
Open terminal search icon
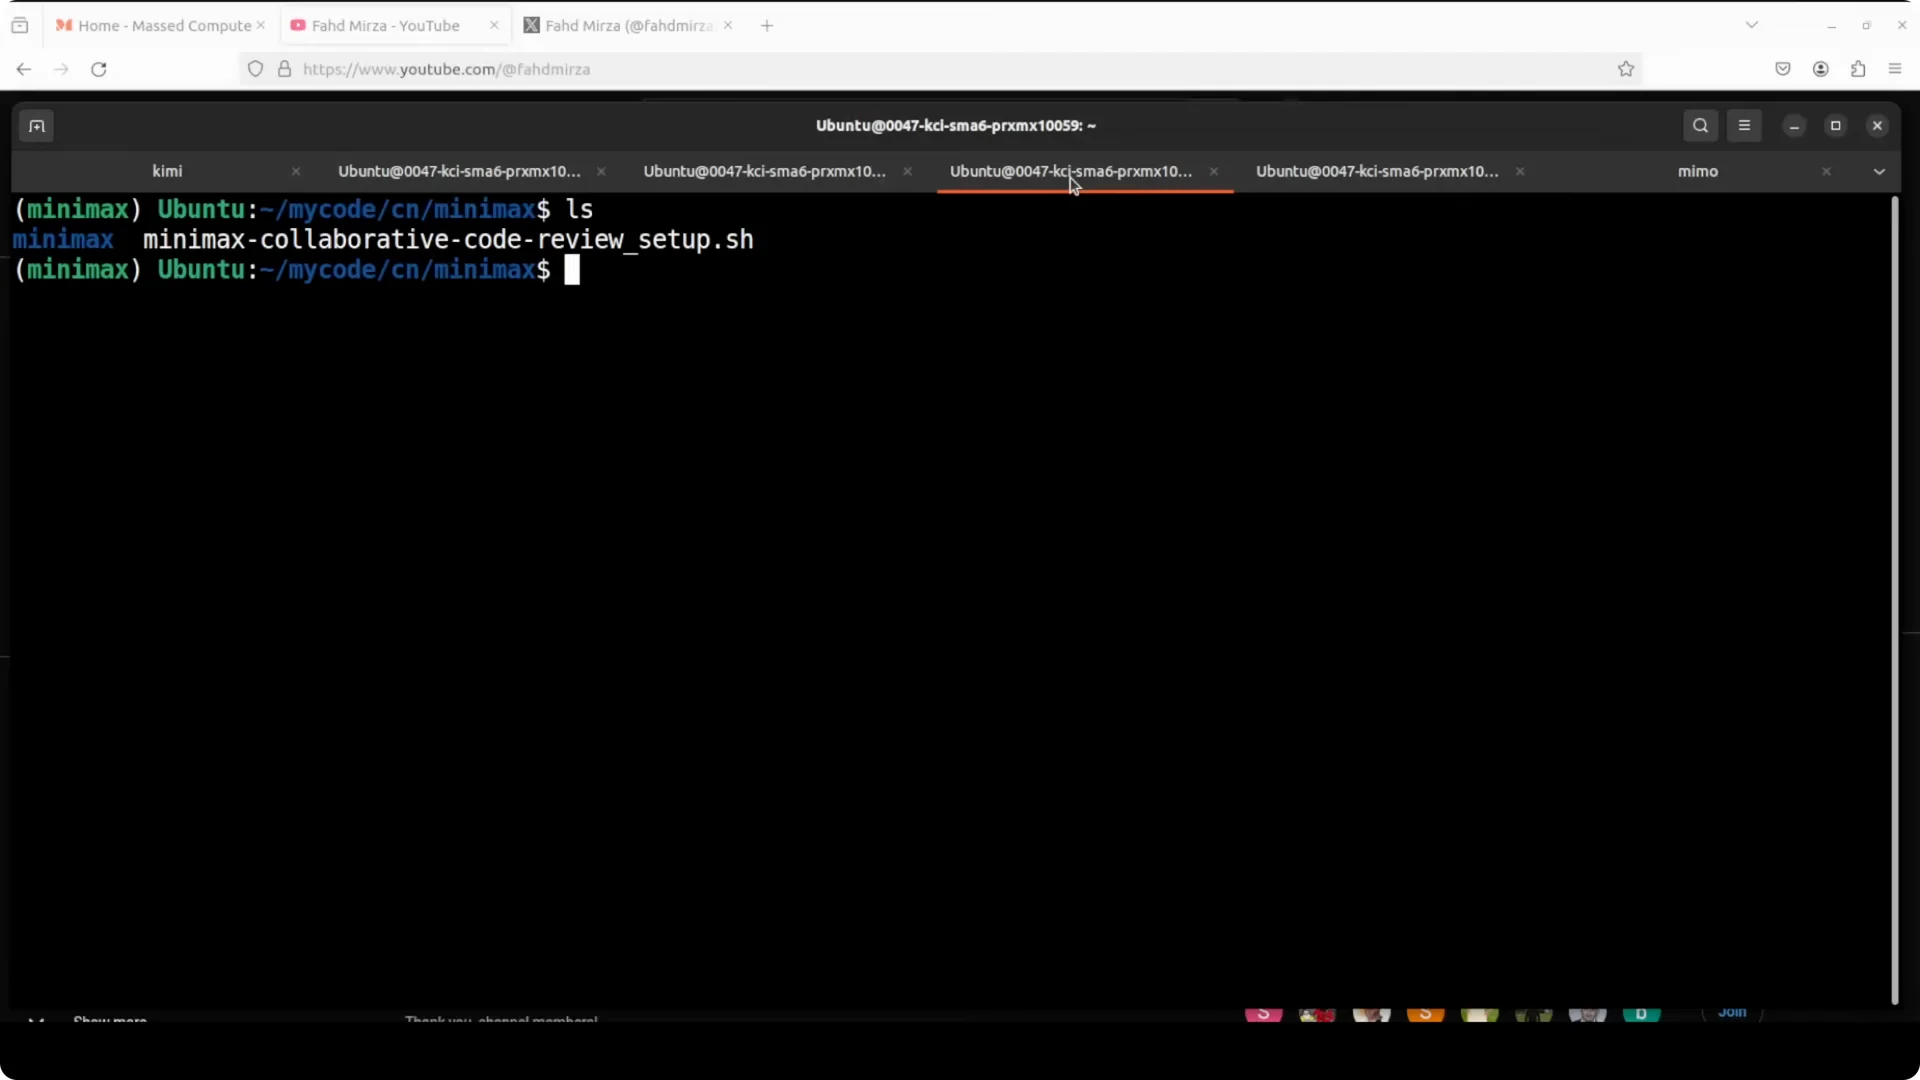click(x=1700, y=126)
